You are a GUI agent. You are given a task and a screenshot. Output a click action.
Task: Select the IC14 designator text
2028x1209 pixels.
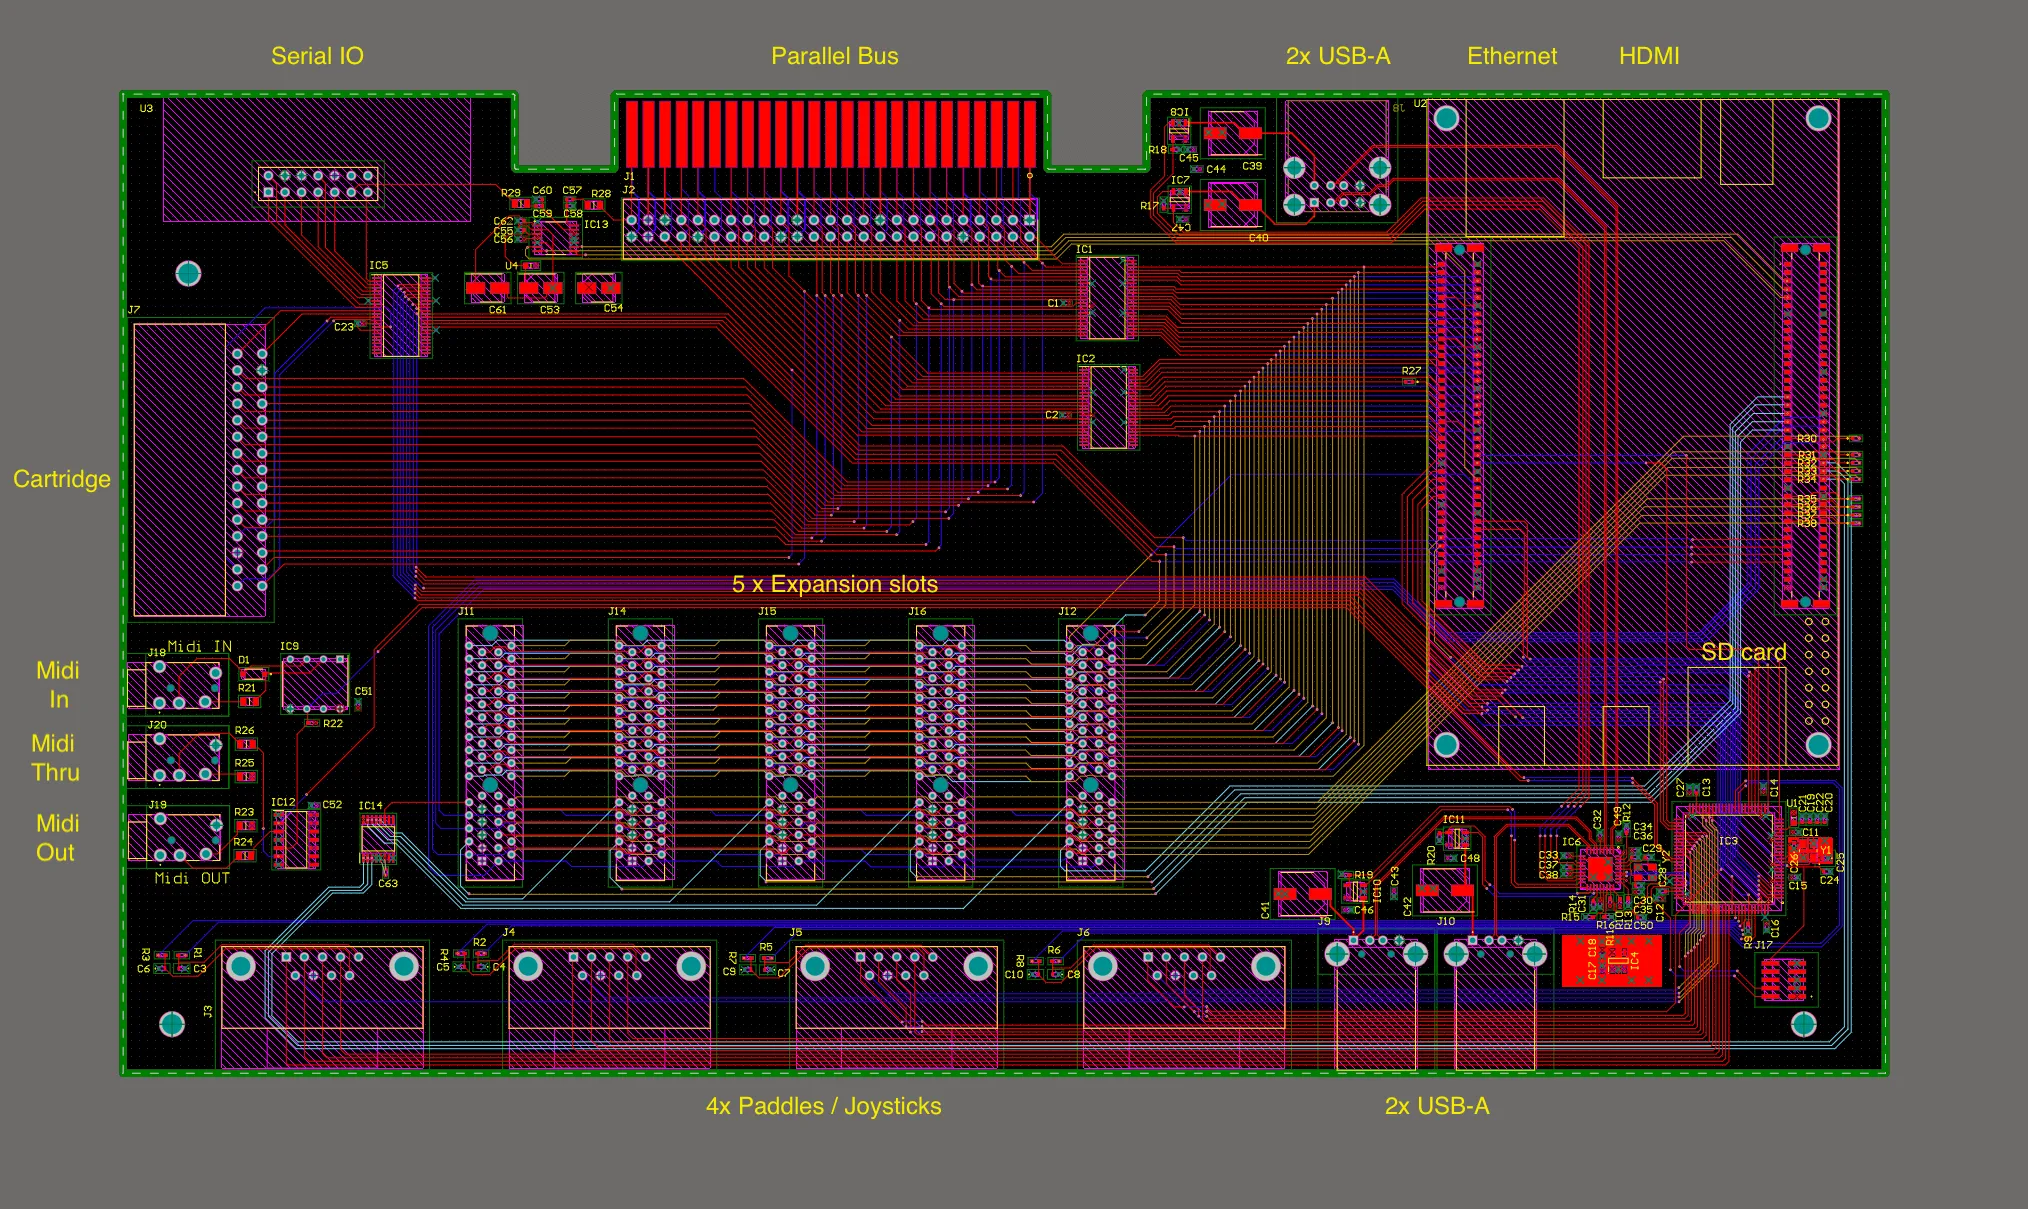pos(370,806)
